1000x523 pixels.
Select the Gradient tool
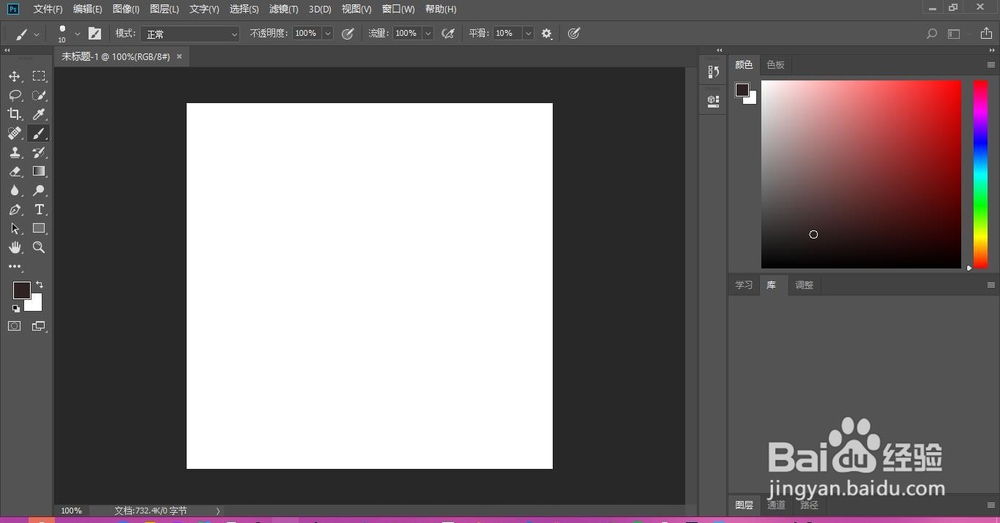pyautogui.click(x=39, y=172)
